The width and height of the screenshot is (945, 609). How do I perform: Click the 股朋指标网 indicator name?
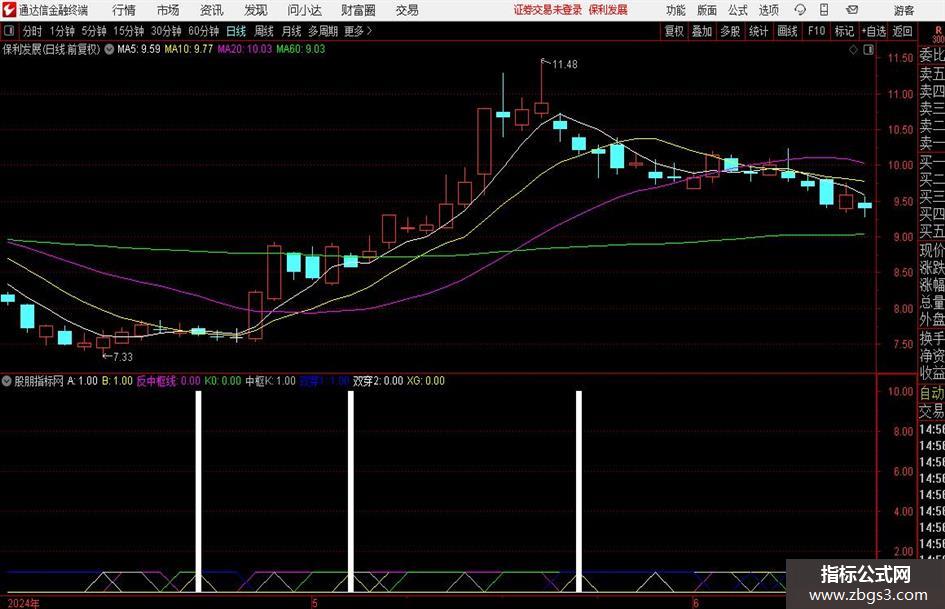tap(39, 381)
